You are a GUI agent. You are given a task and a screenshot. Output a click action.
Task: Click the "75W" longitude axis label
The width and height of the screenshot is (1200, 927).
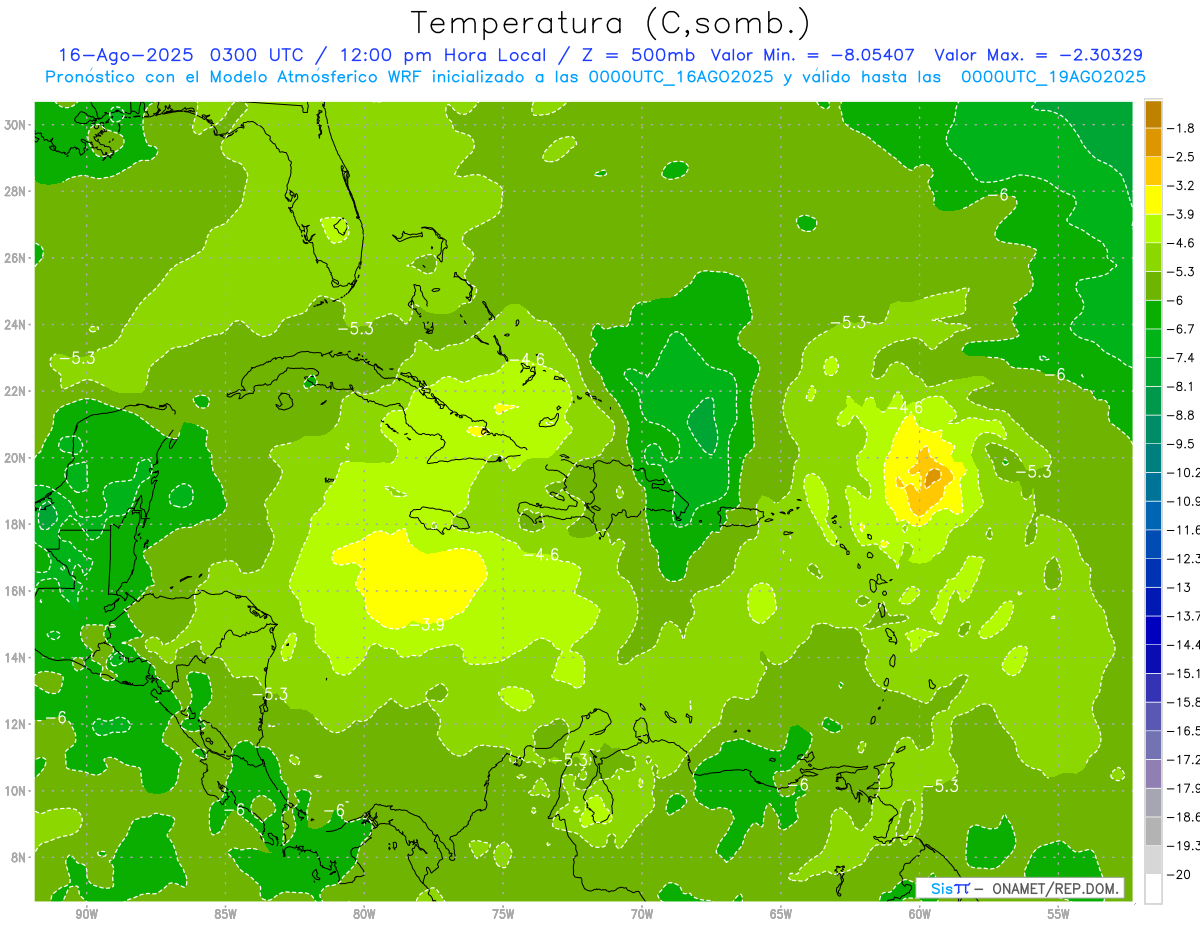coord(503,914)
